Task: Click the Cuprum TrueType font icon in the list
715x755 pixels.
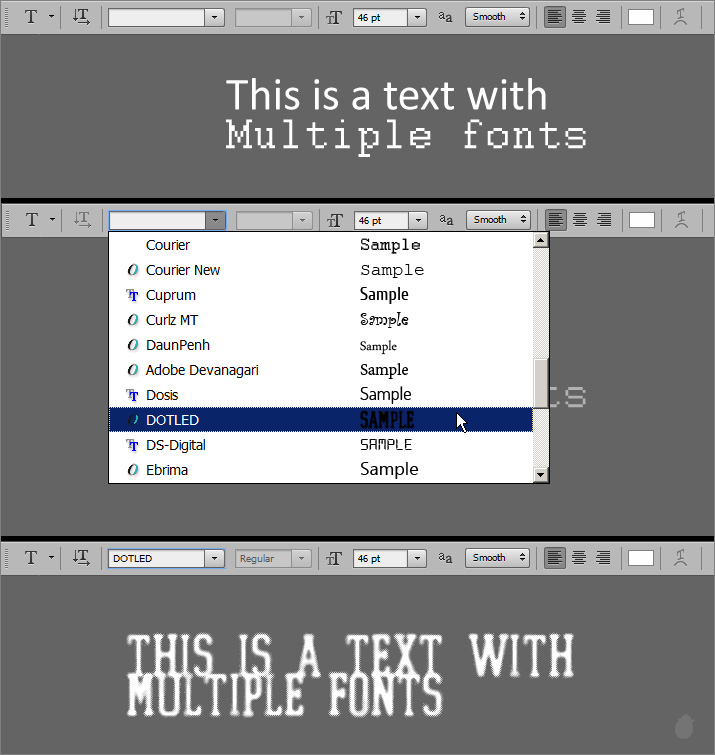Action: [x=132, y=295]
